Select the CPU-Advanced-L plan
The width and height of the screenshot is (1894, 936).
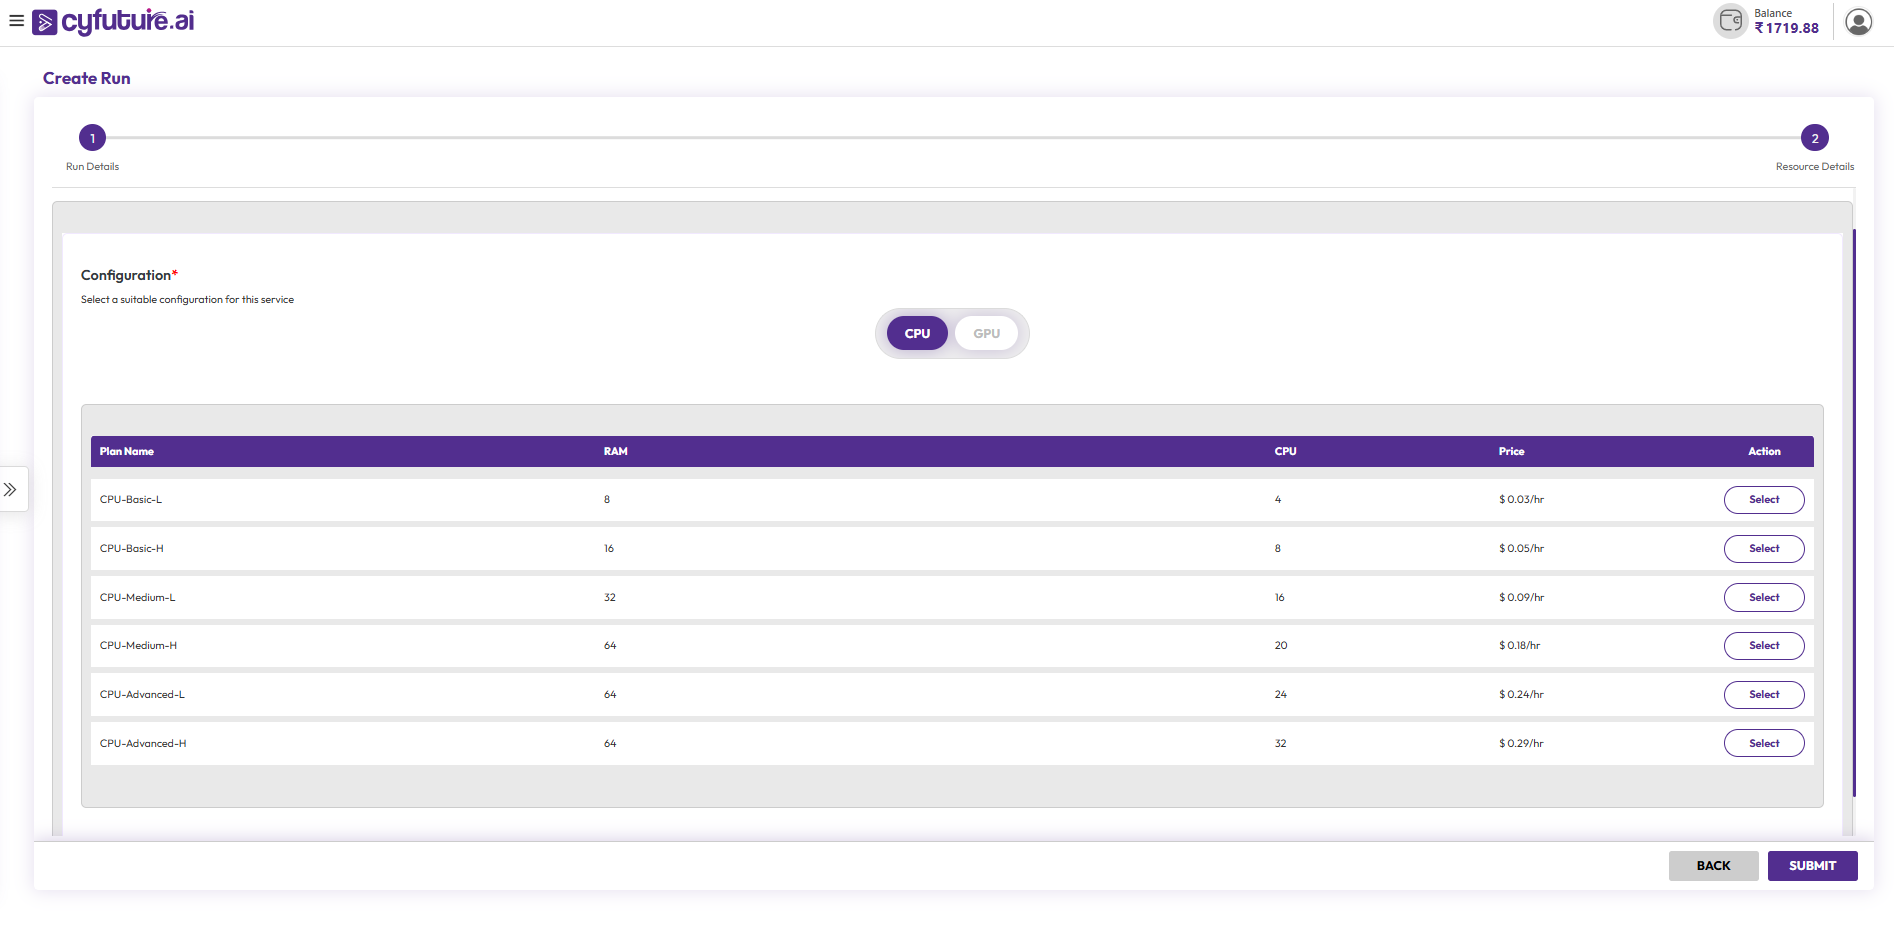pyautogui.click(x=1763, y=695)
